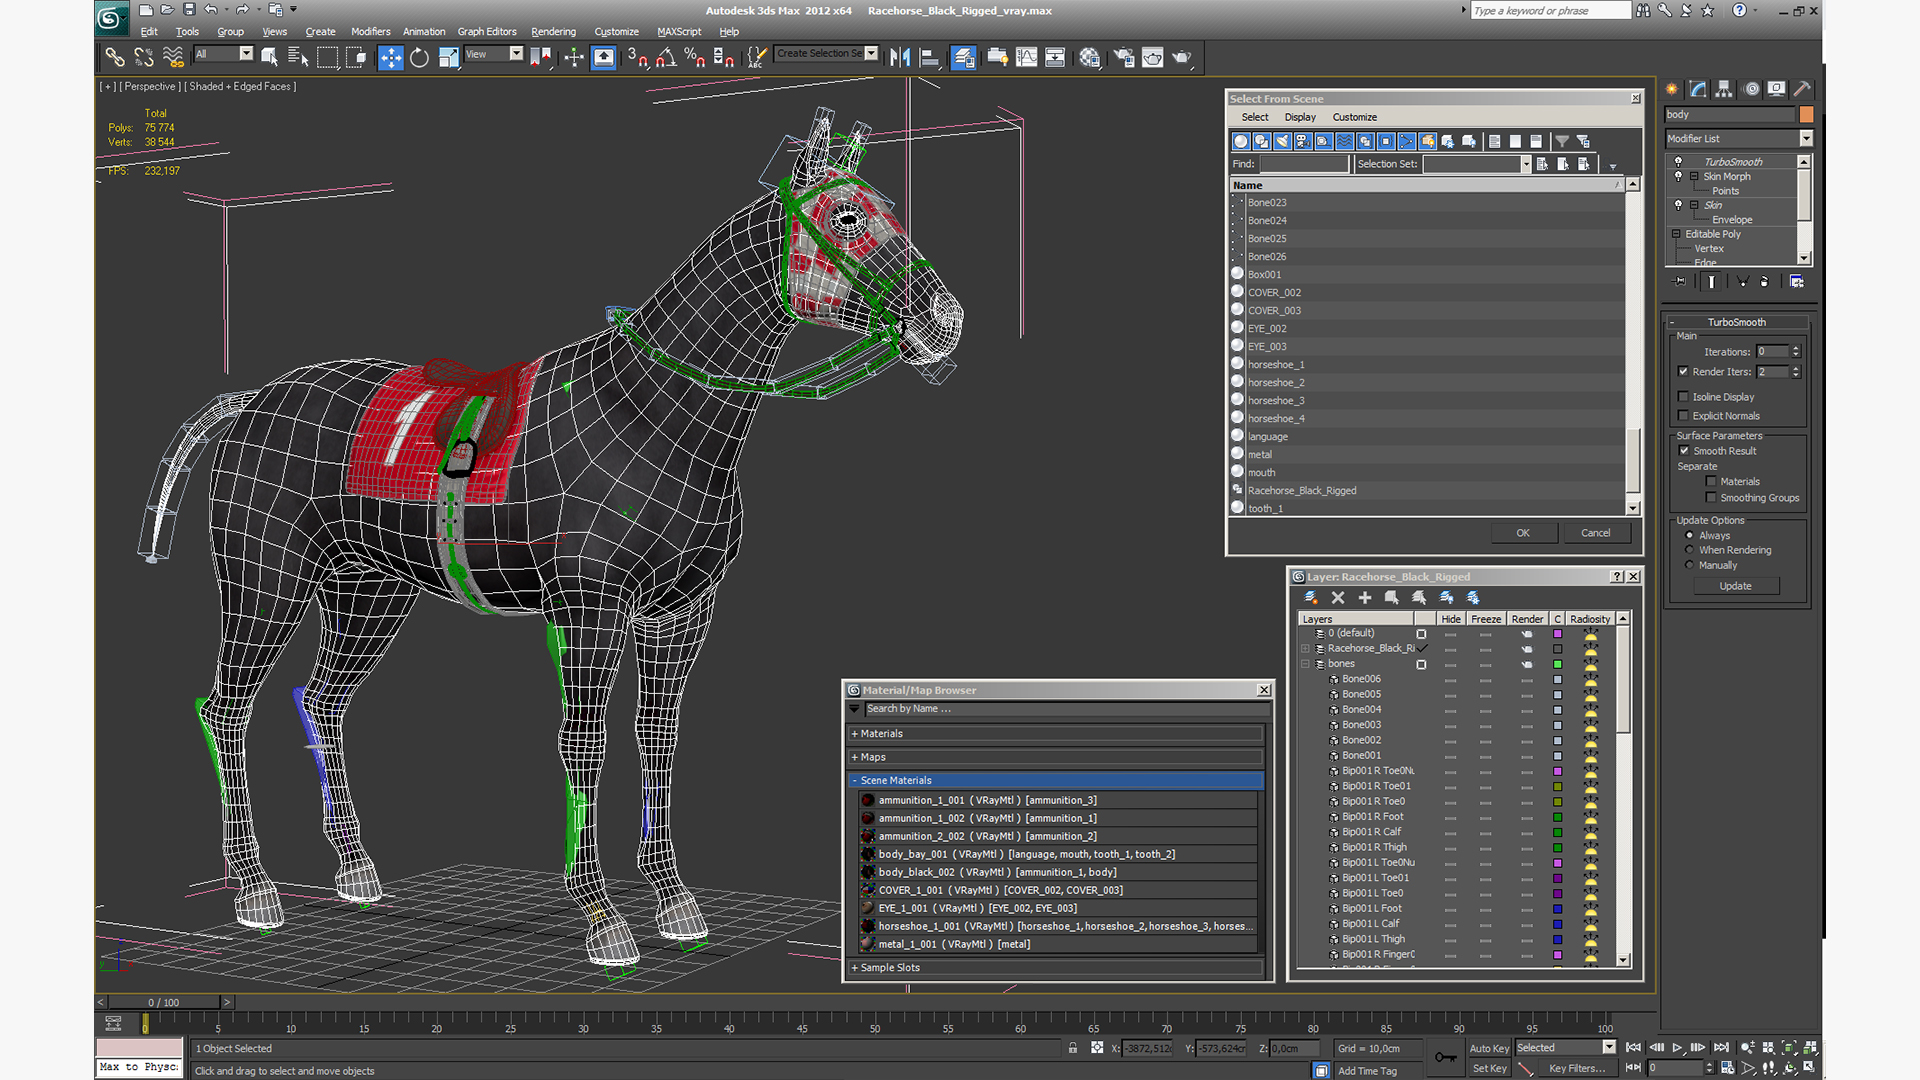Toggle Display Geometry filter in Select From Scene

click(x=1241, y=141)
